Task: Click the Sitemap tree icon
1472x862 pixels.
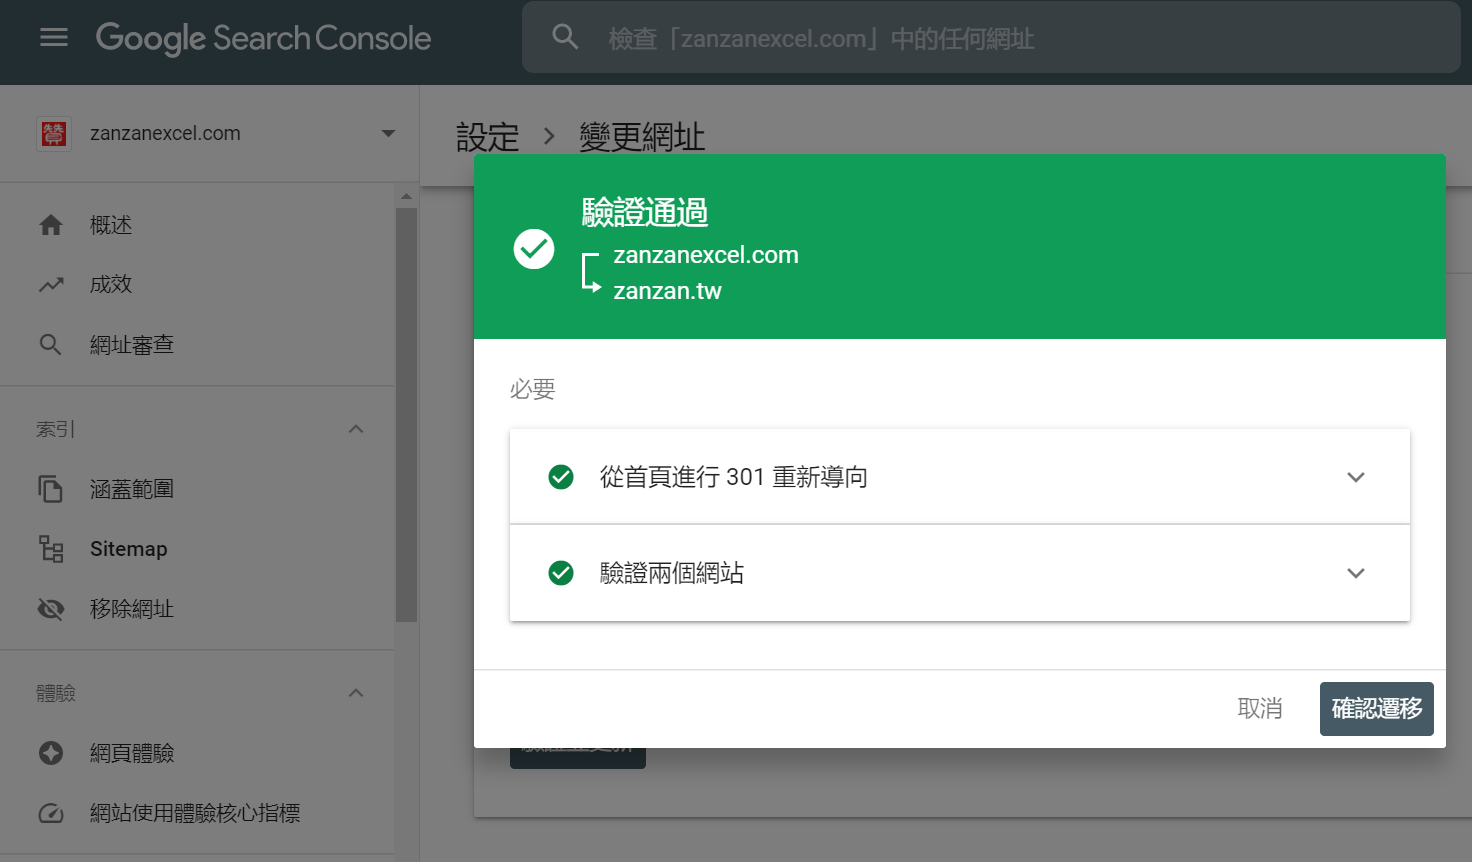Action: tap(51, 549)
